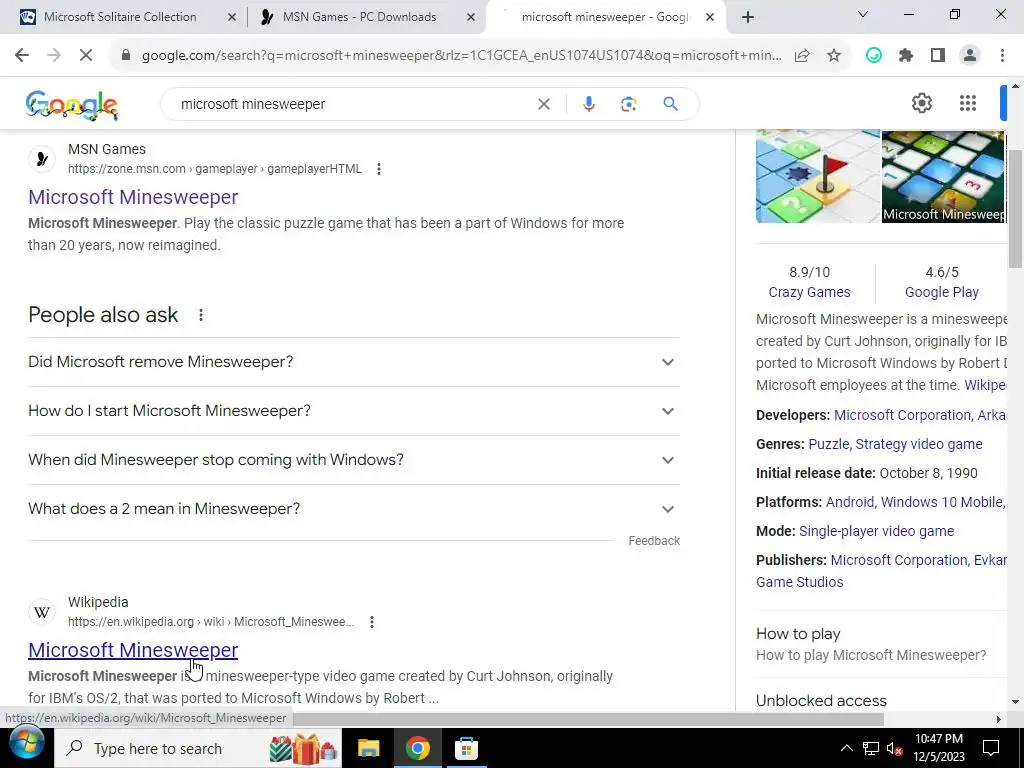Open Game Studios publisher link
Screen dimensions: 1024x768
click(x=799, y=582)
